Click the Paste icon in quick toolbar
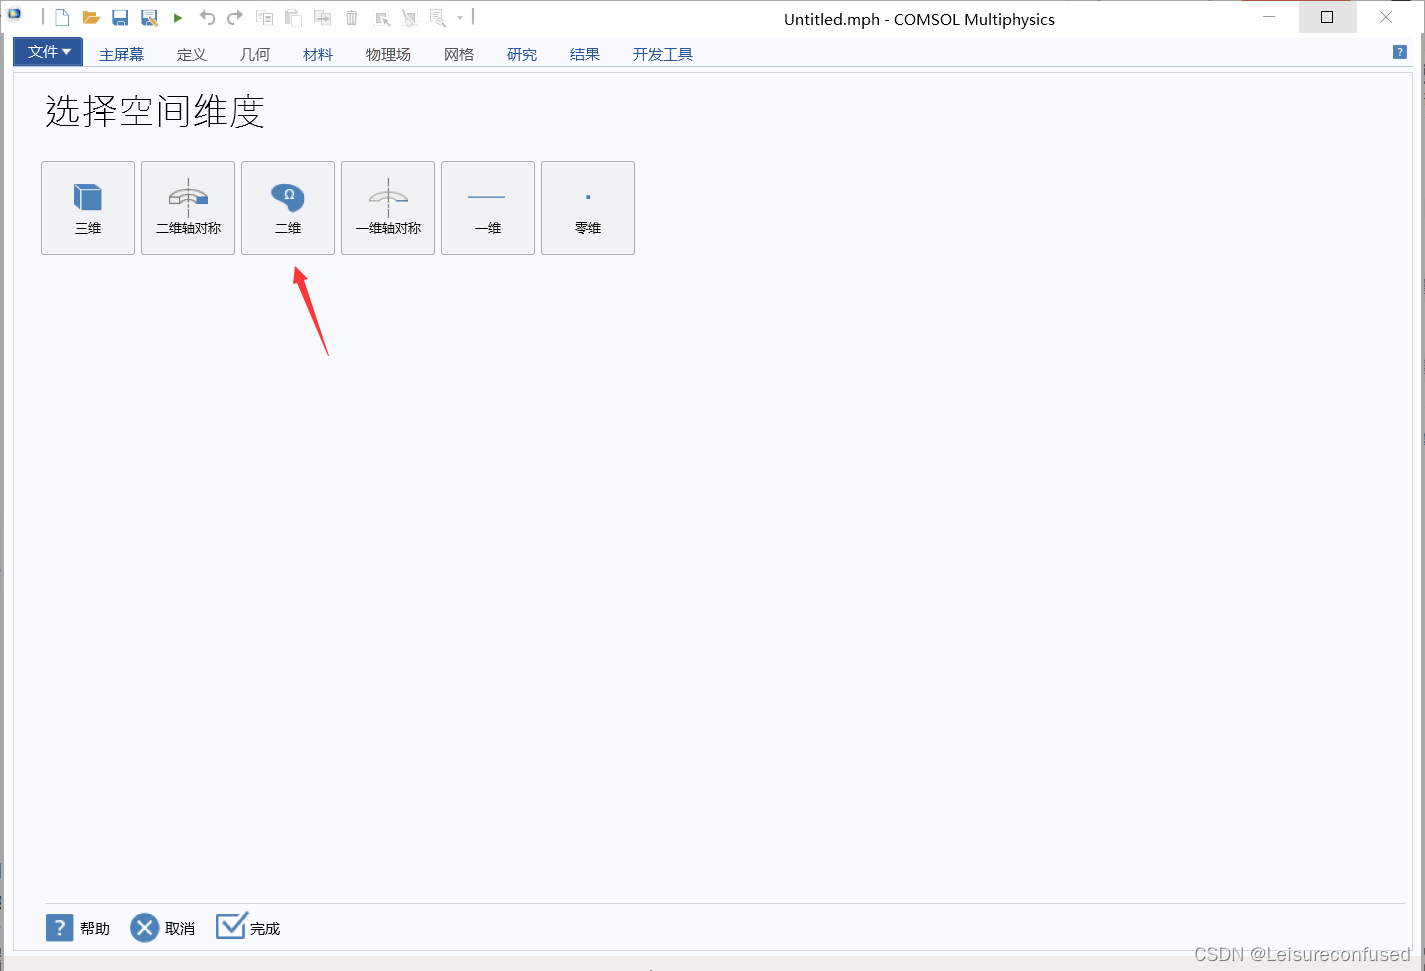Image resolution: width=1425 pixels, height=971 pixels. pyautogui.click(x=293, y=18)
